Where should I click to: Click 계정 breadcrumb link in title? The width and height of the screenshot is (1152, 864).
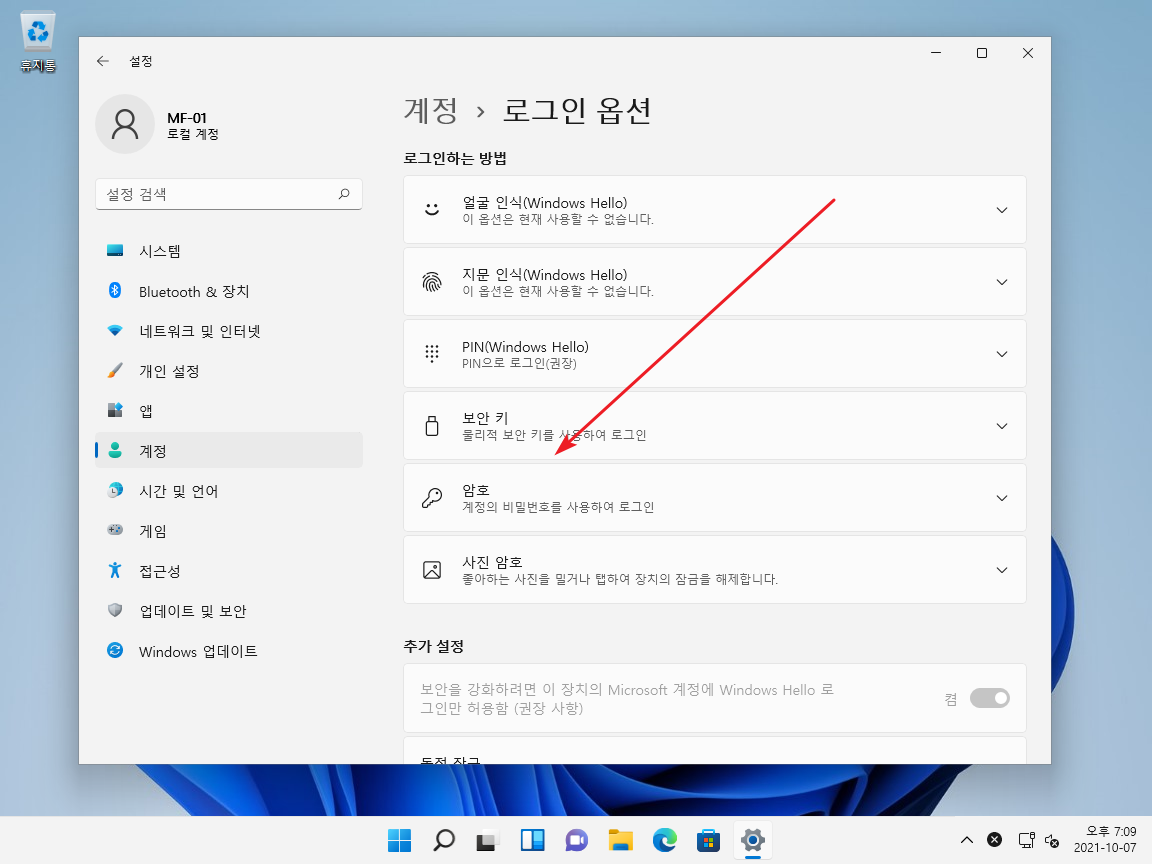(431, 111)
